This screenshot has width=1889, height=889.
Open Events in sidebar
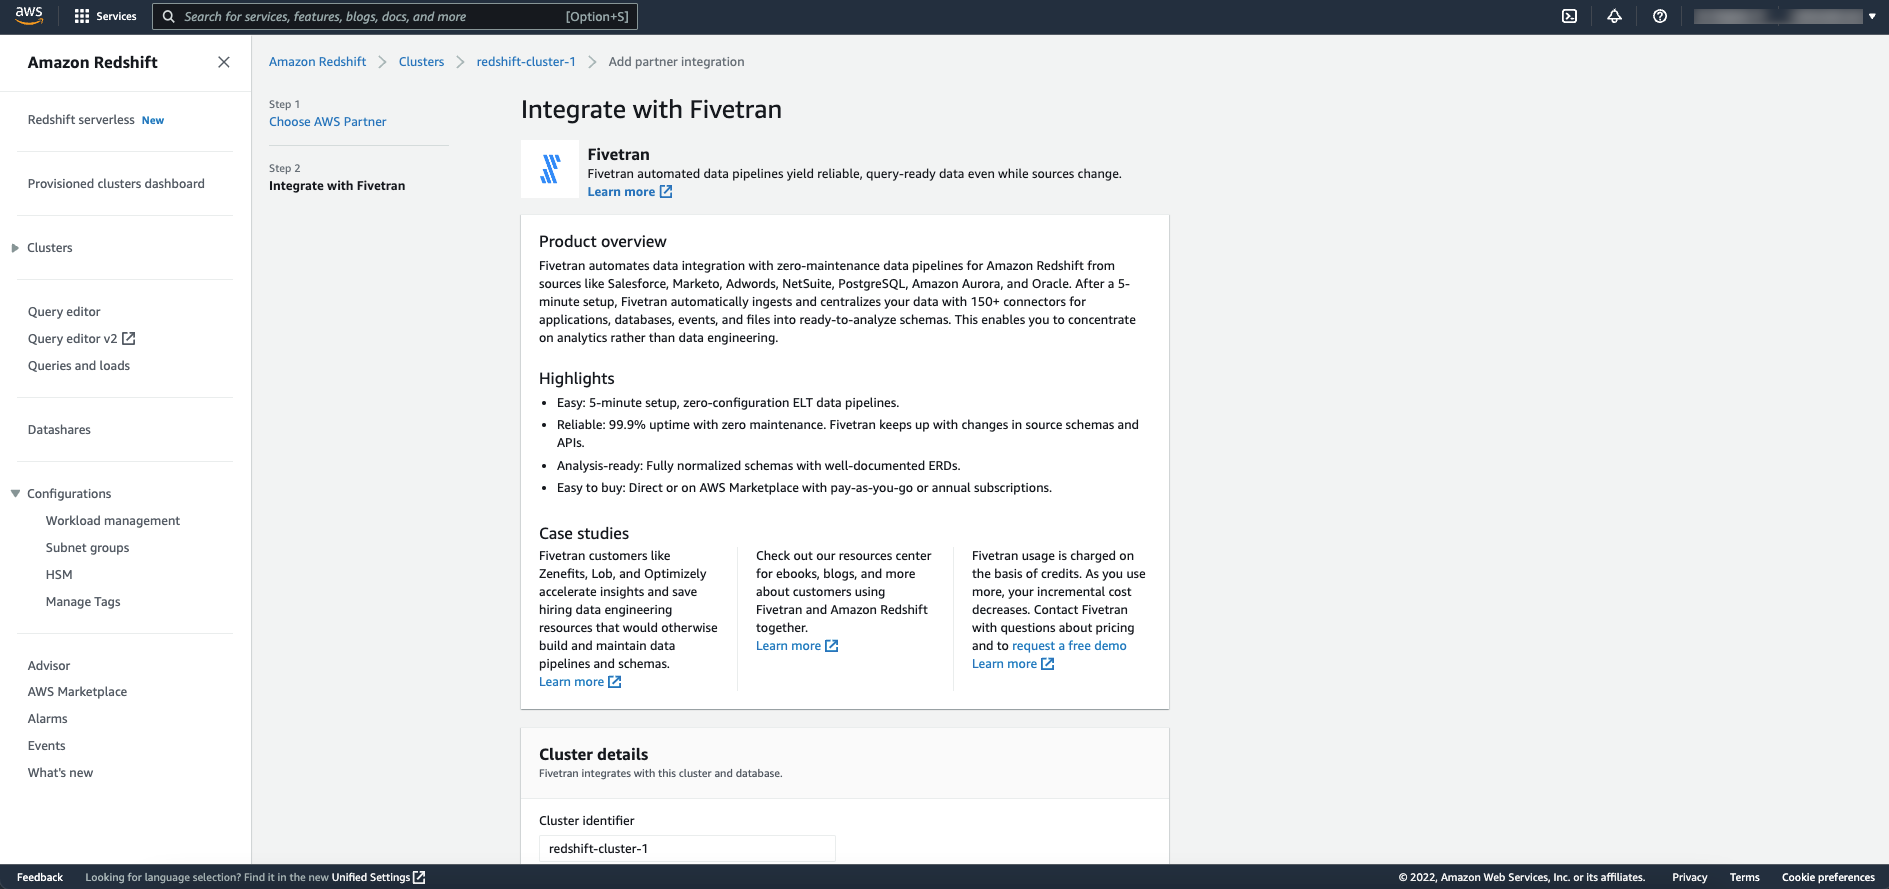[x=47, y=746]
